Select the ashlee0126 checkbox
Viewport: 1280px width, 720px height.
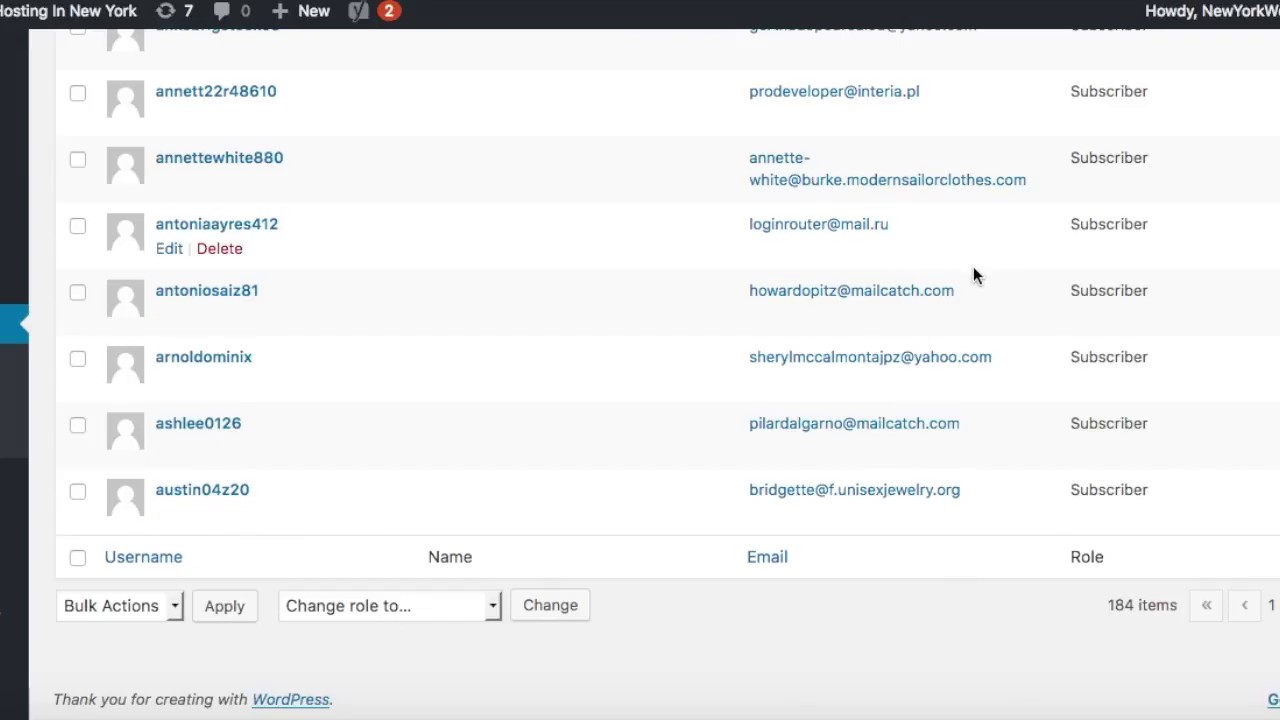(x=78, y=425)
